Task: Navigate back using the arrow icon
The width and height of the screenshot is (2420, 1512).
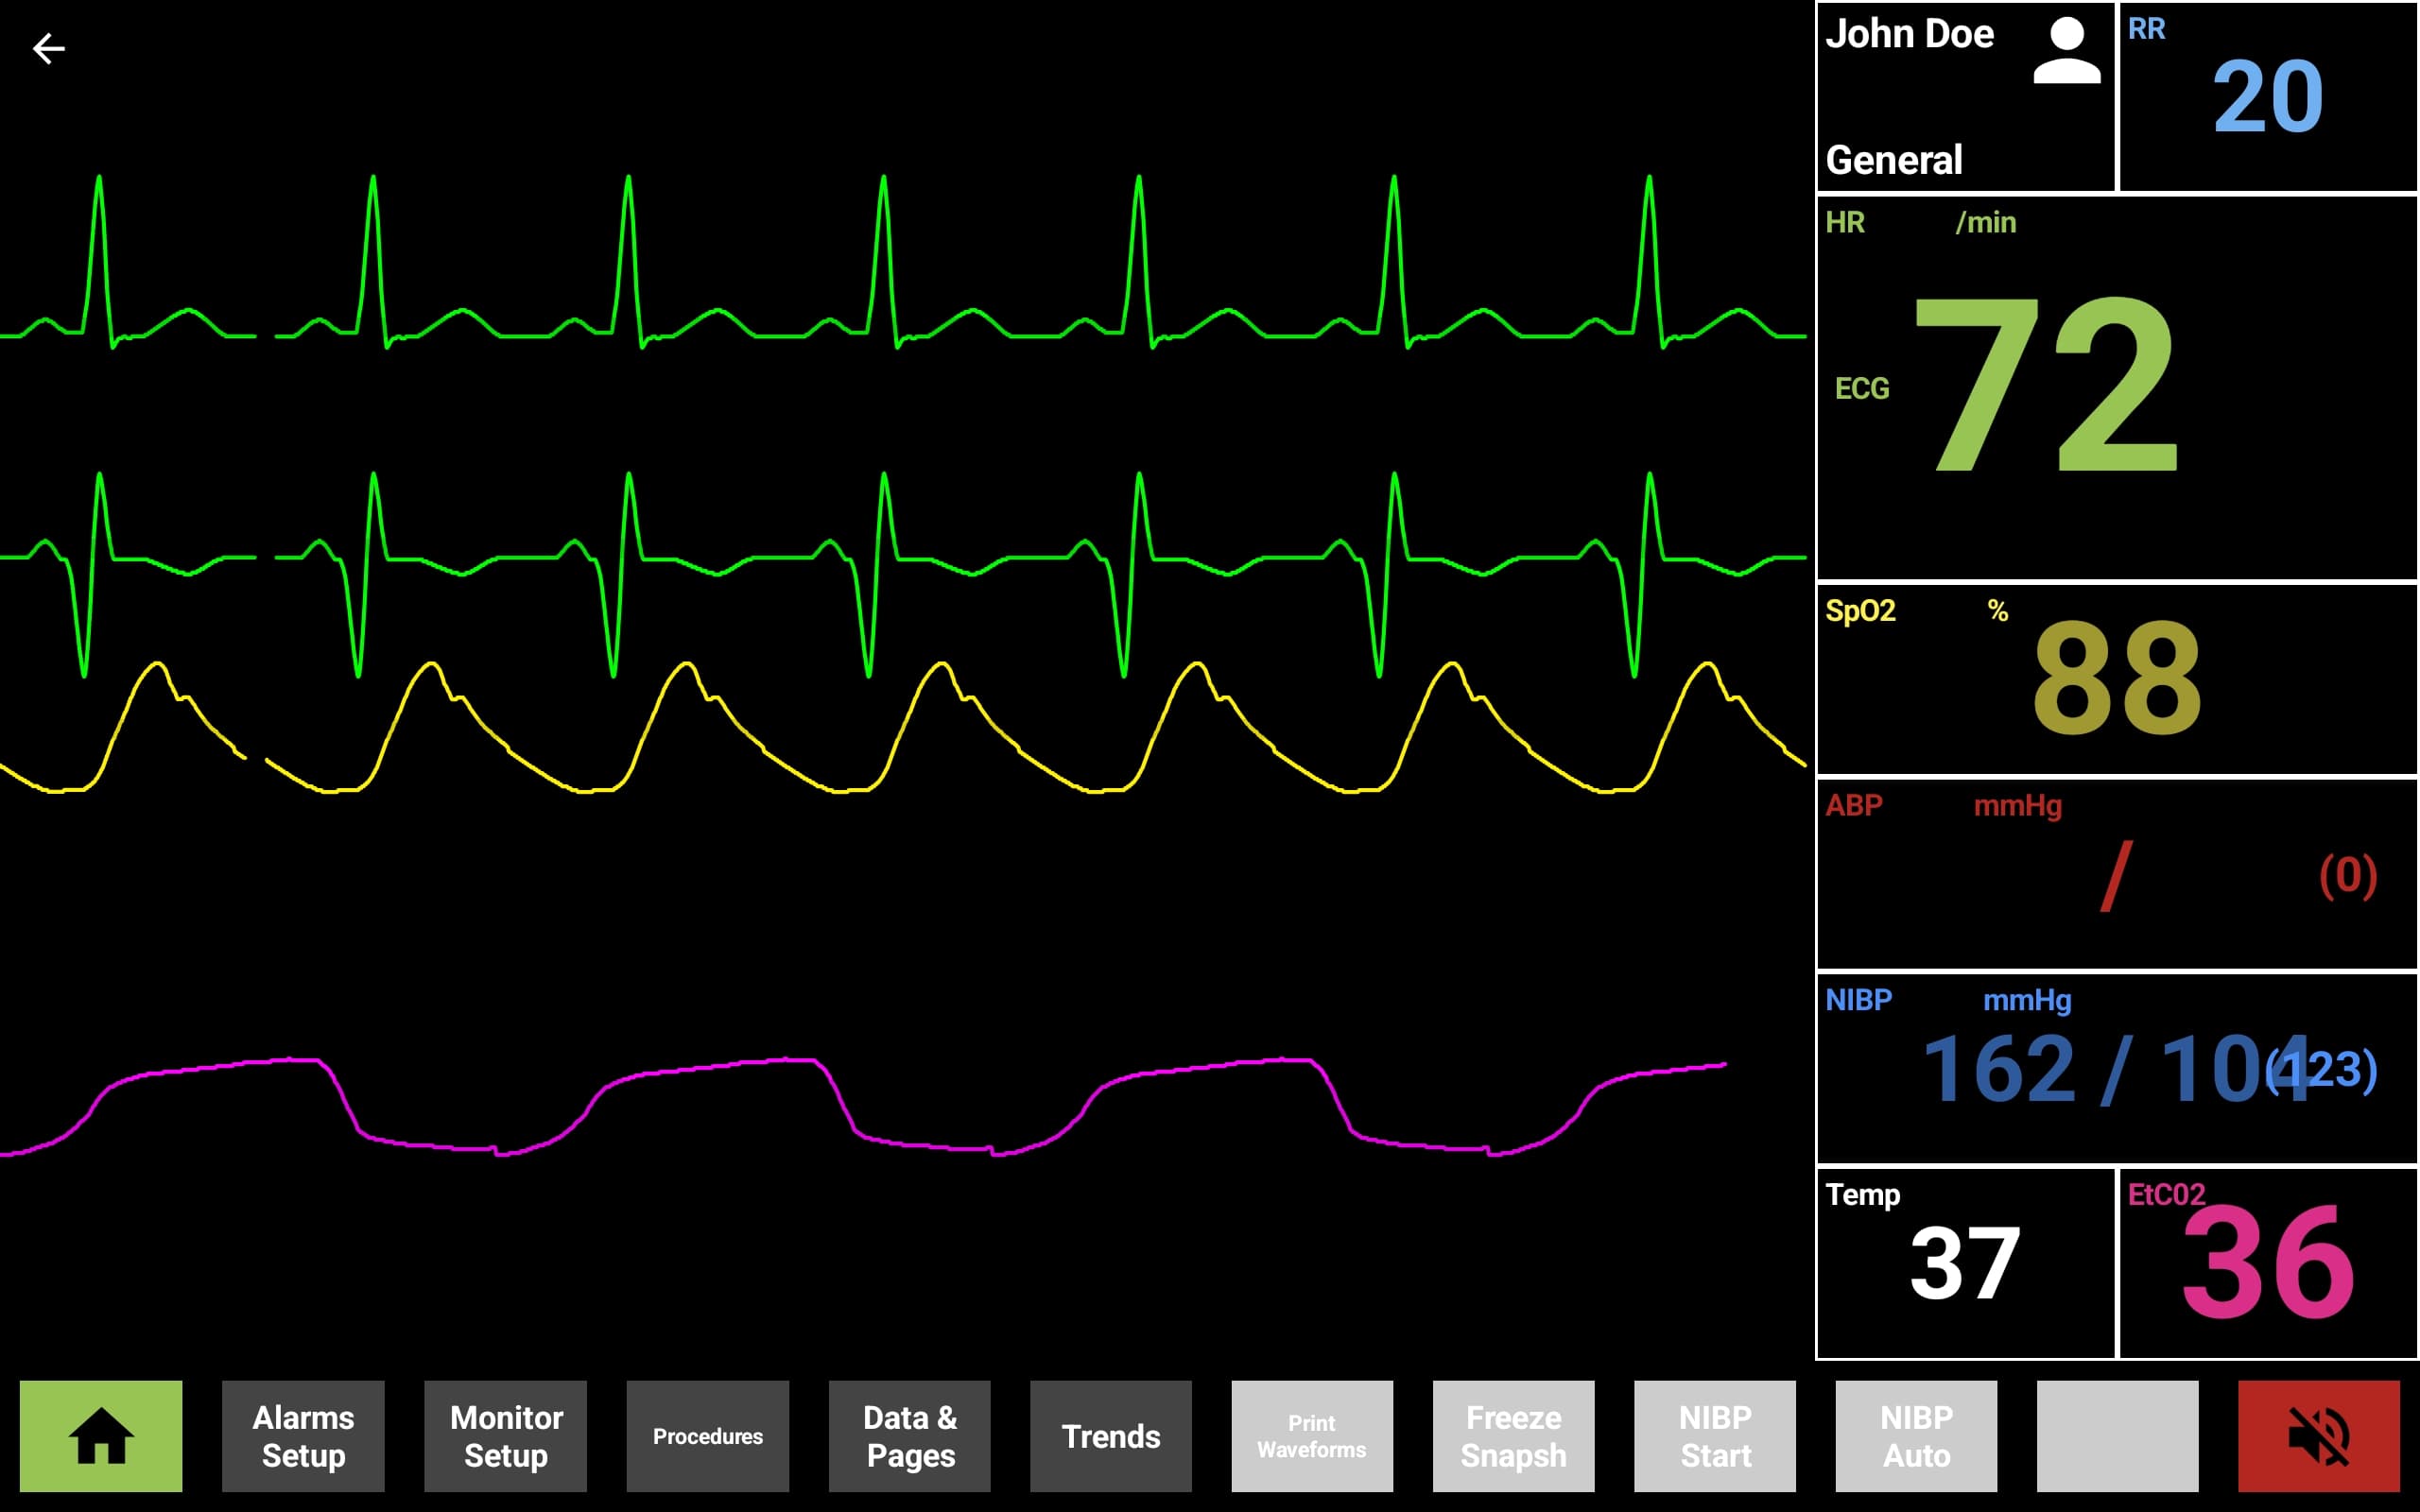Action: (x=47, y=47)
